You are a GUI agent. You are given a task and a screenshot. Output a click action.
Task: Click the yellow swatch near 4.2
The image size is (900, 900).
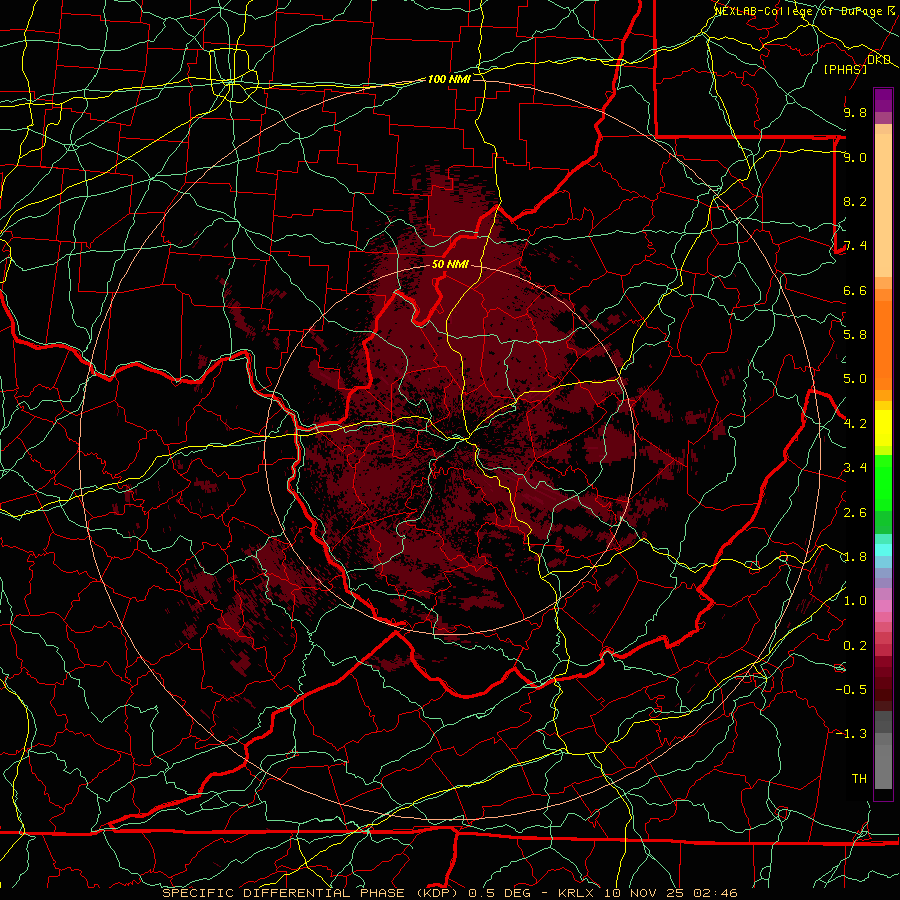[x=883, y=428]
